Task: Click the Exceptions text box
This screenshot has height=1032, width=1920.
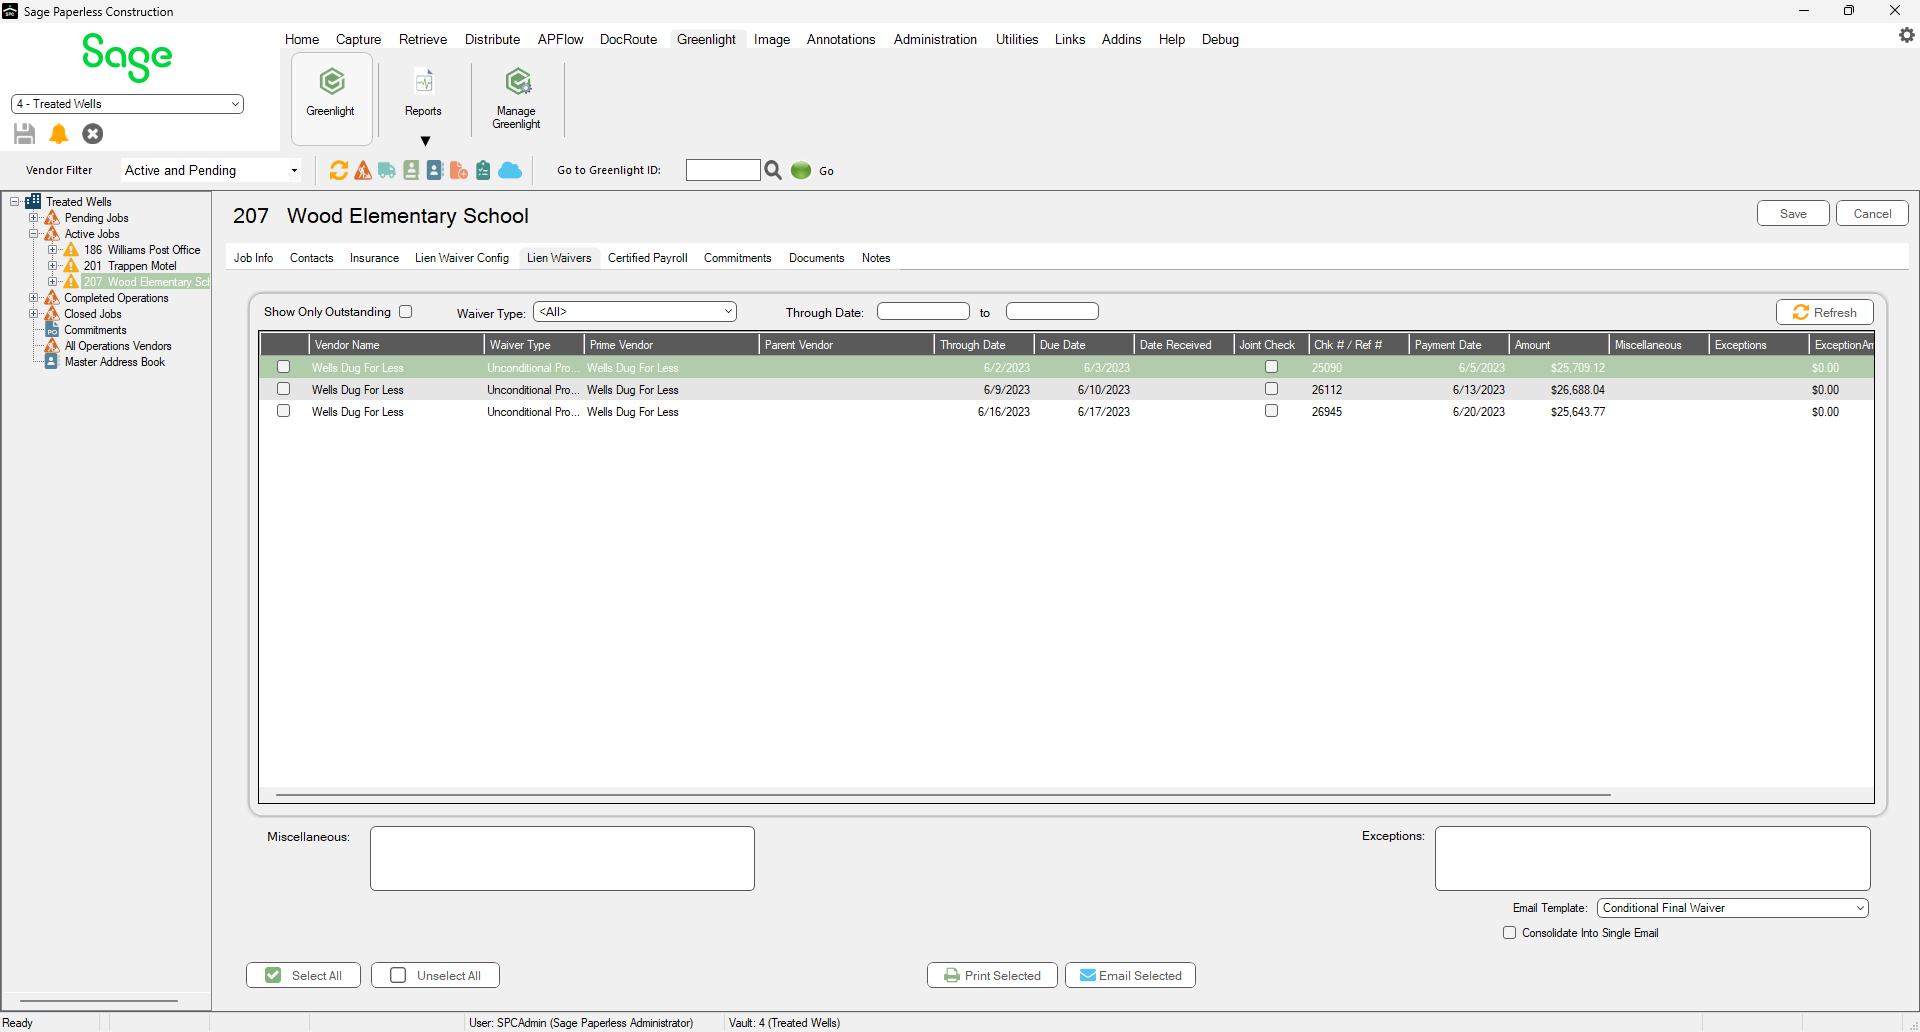Action: click(1652, 858)
